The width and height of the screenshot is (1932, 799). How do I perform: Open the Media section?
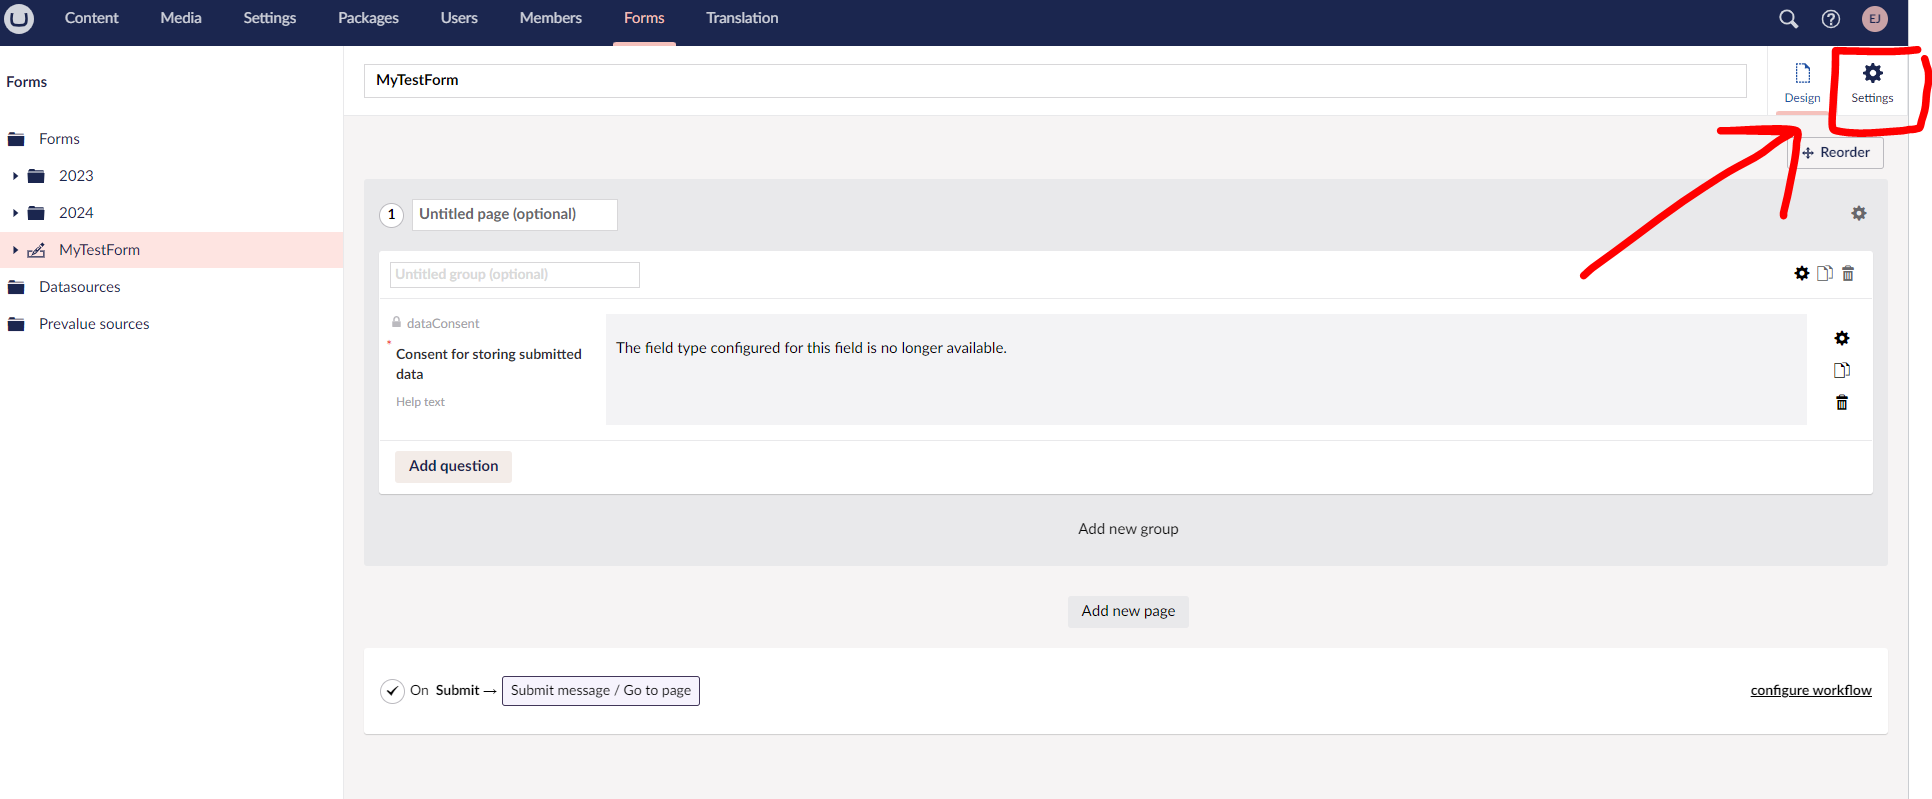point(181,18)
